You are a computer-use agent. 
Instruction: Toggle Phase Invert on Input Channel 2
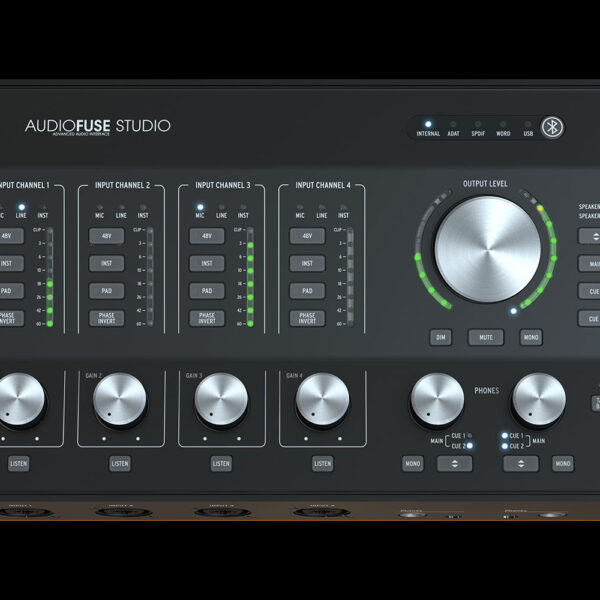[x=107, y=318]
